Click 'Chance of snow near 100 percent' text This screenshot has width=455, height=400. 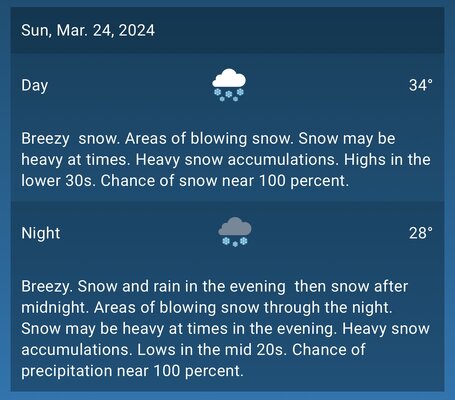pos(225,181)
